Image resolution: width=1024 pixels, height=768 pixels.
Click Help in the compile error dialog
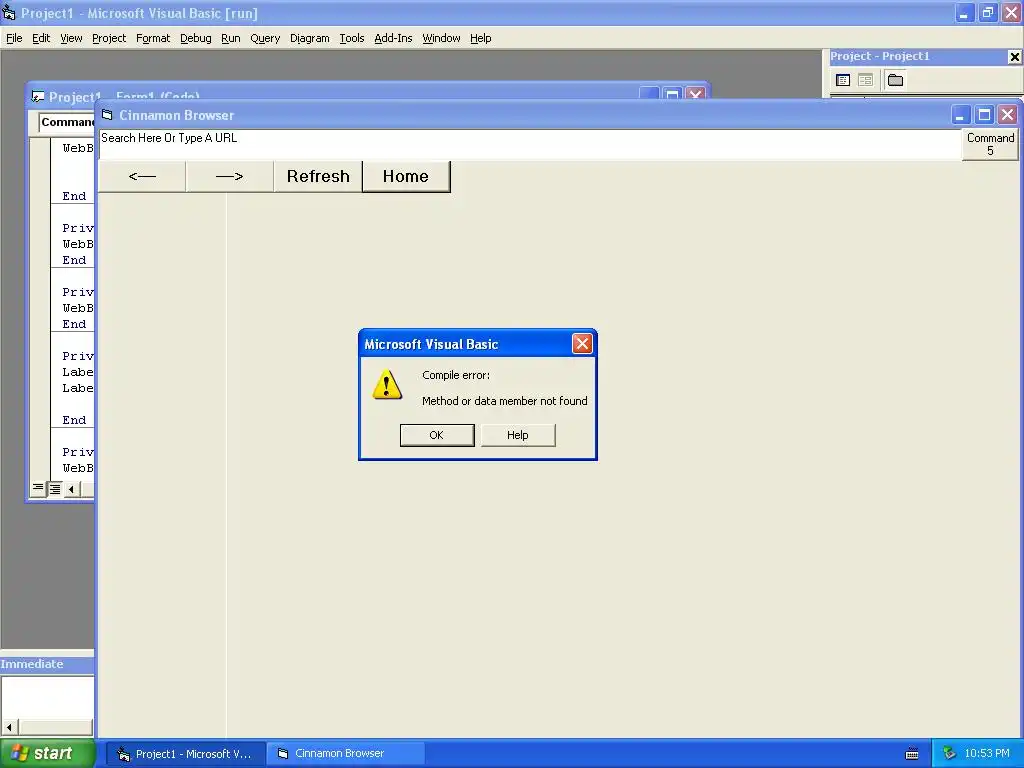pyautogui.click(x=518, y=435)
